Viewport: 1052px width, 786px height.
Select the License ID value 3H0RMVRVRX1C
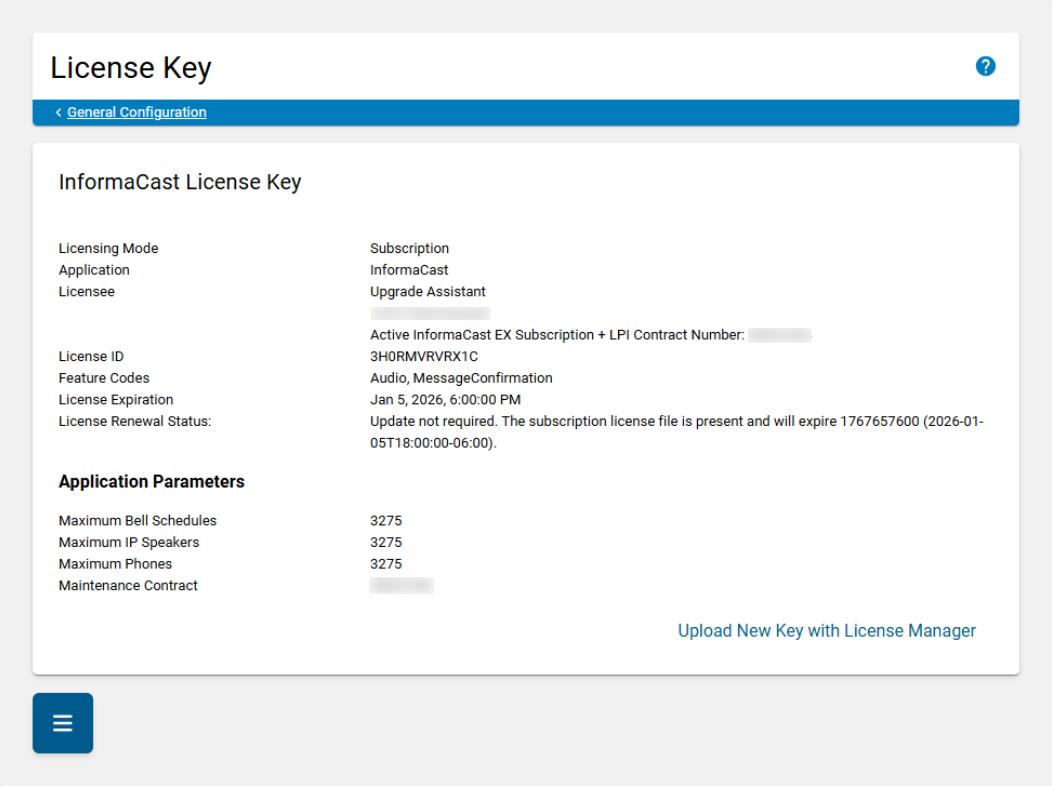424,357
